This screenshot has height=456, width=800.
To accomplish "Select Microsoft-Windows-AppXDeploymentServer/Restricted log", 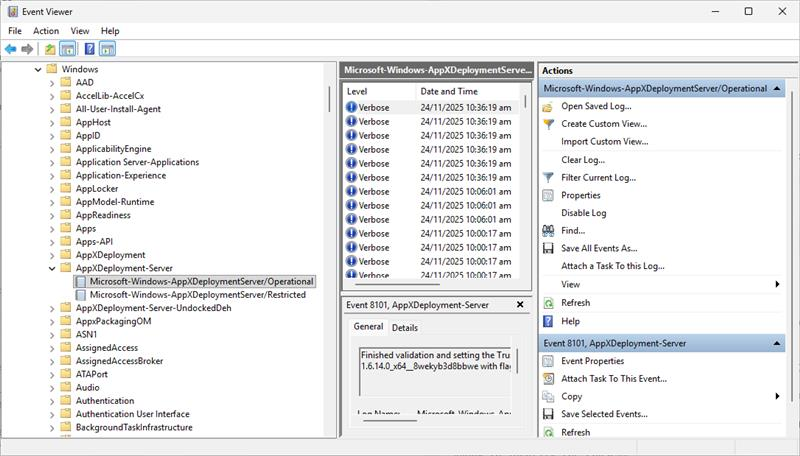I will click(197, 295).
